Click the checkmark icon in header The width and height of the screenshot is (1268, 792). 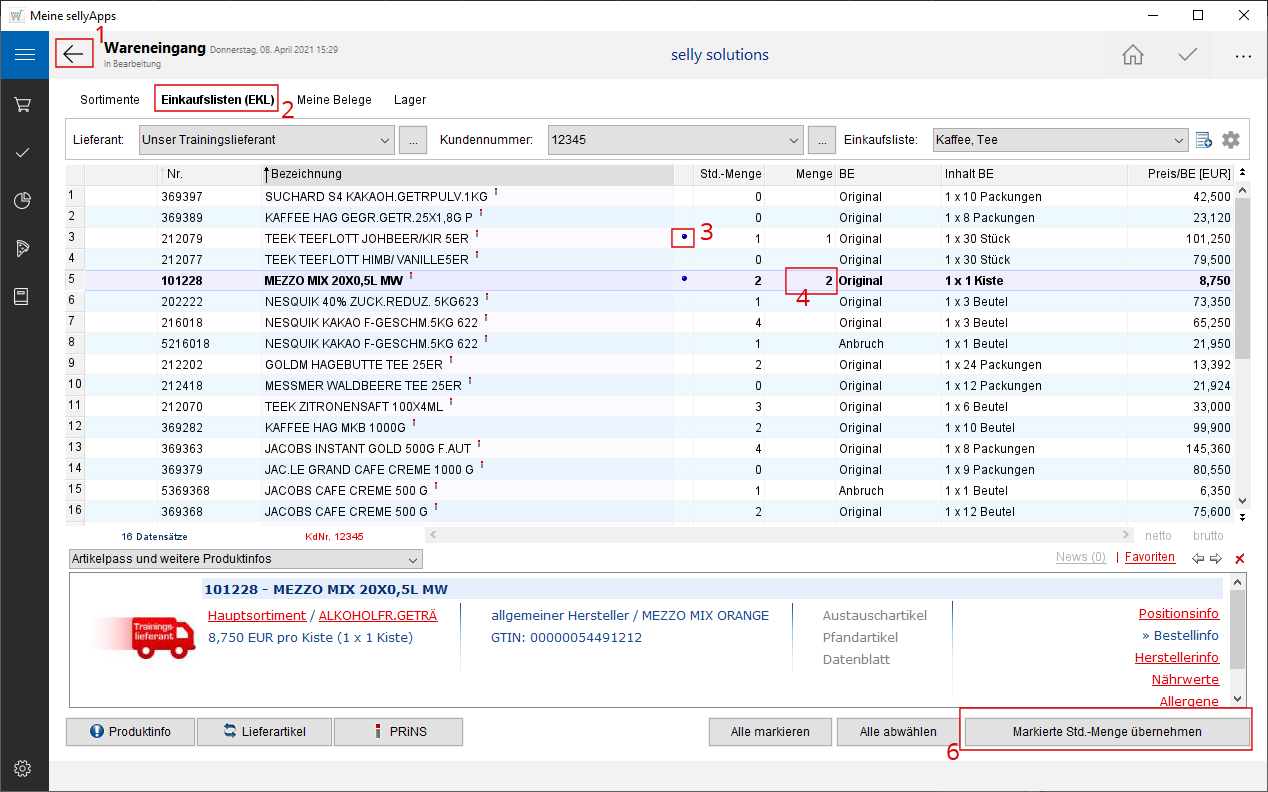[1187, 55]
